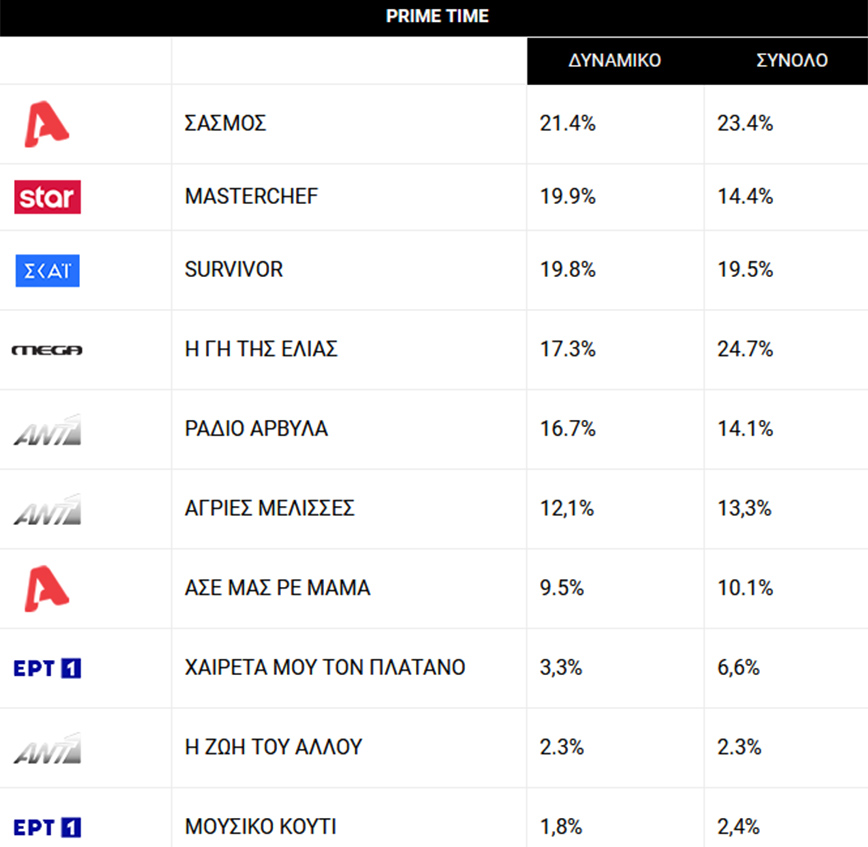This screenshot has width=868, height=847.
Task: Click the Mega channel logo
Action: [47, 350]
